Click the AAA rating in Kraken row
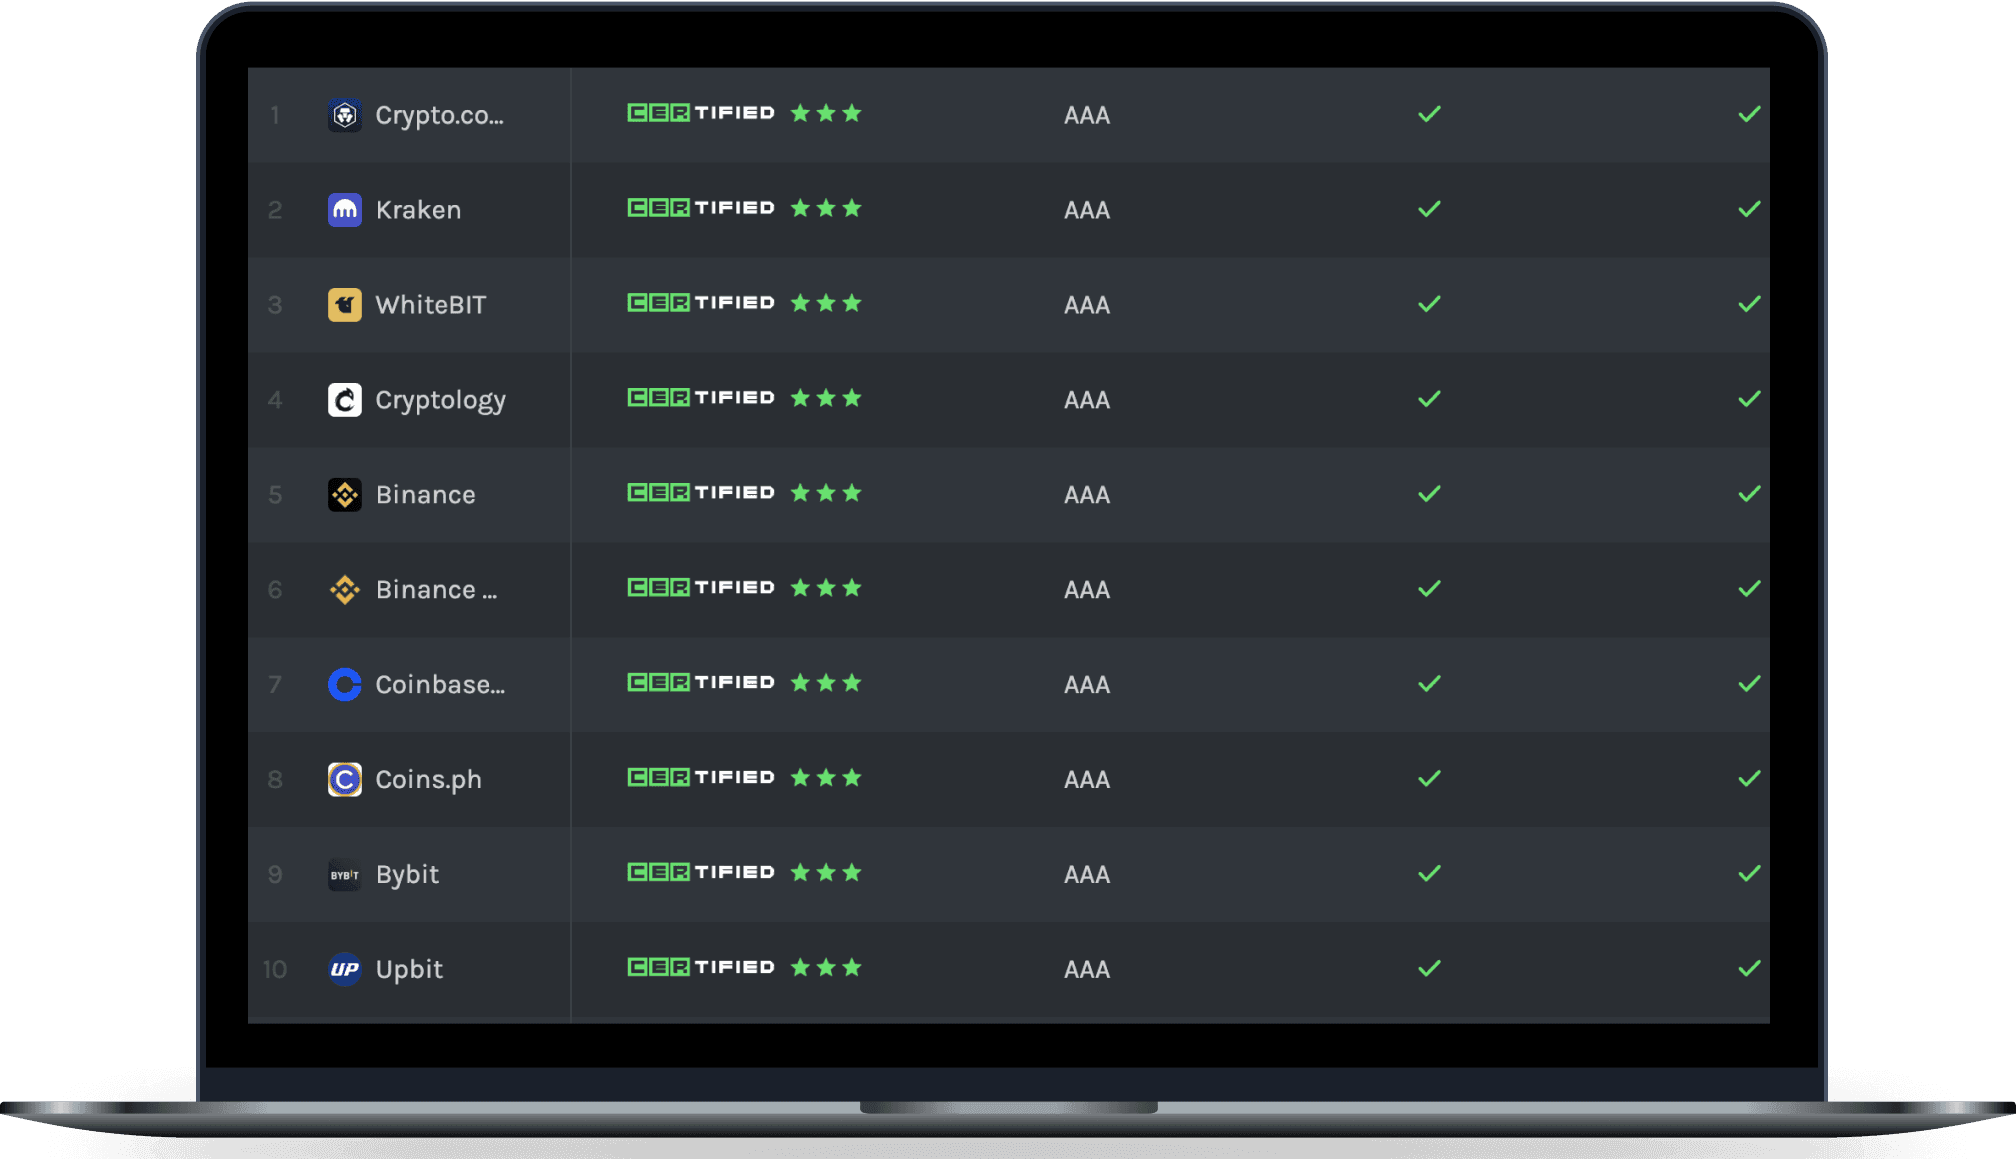The image size is (2016, 1159). coord(1087,211)
